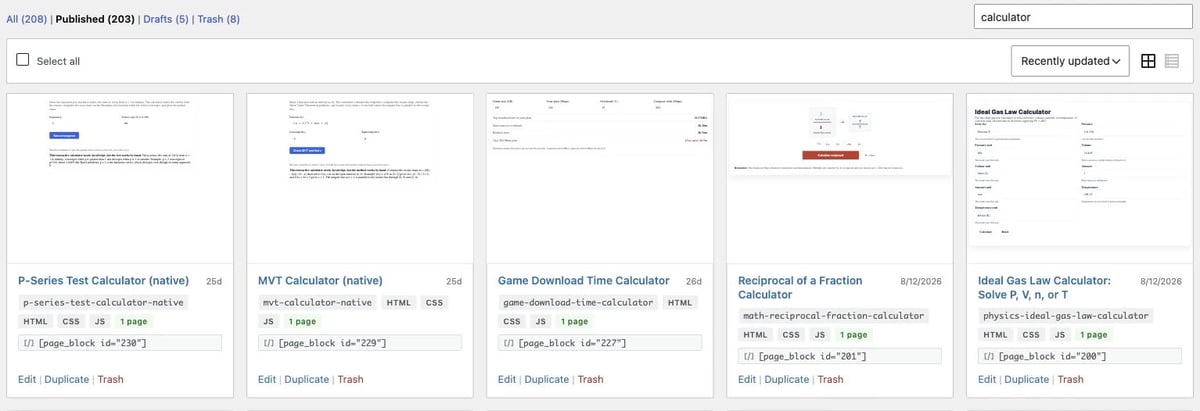
Task: Open Game Download Time Calculator title
Action: [x=584, y=281]
